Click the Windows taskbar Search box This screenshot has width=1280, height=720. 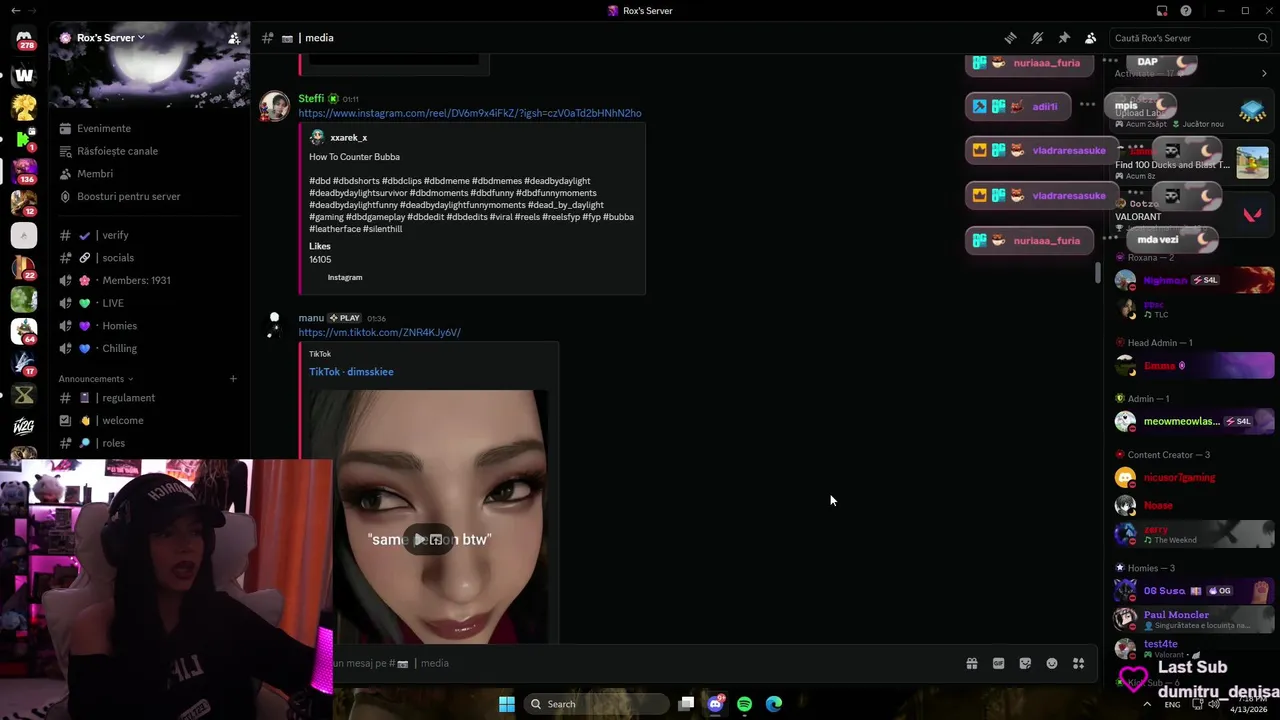[597, 704]
